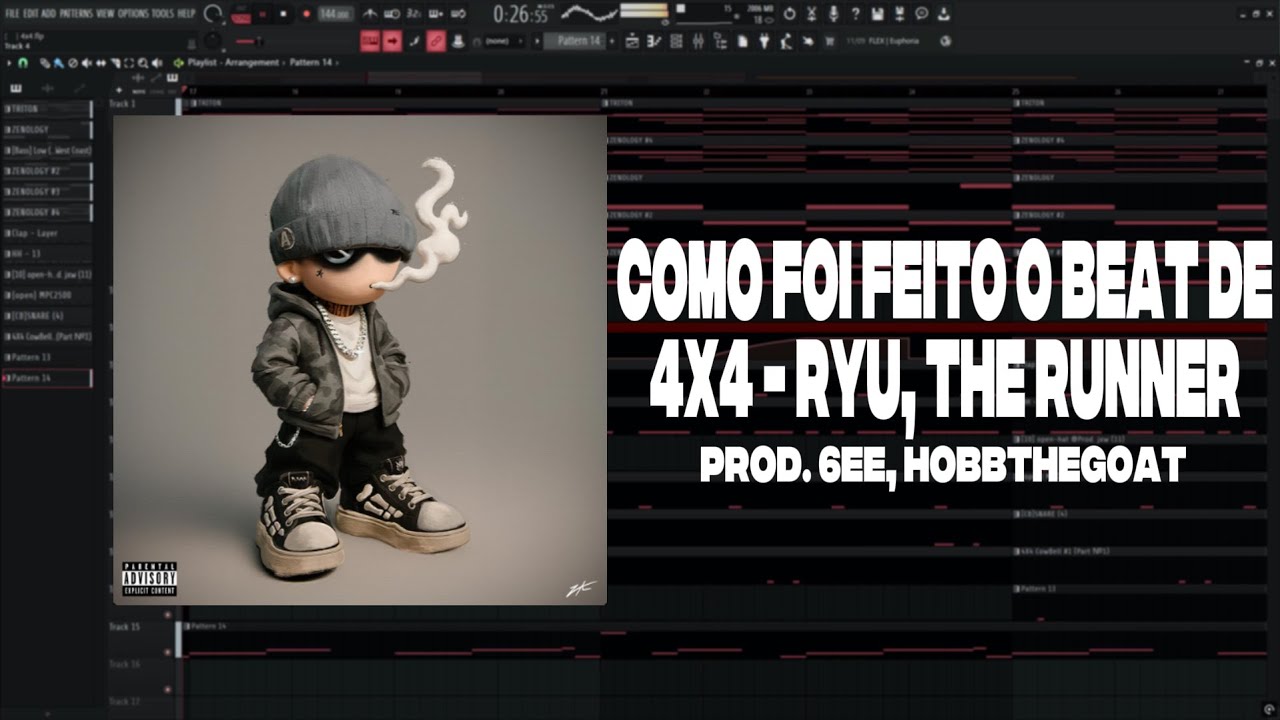Click the undo history circular arrow icon
The height and width of the screenshot is (720, 1280).
click(x=790, y=14)
